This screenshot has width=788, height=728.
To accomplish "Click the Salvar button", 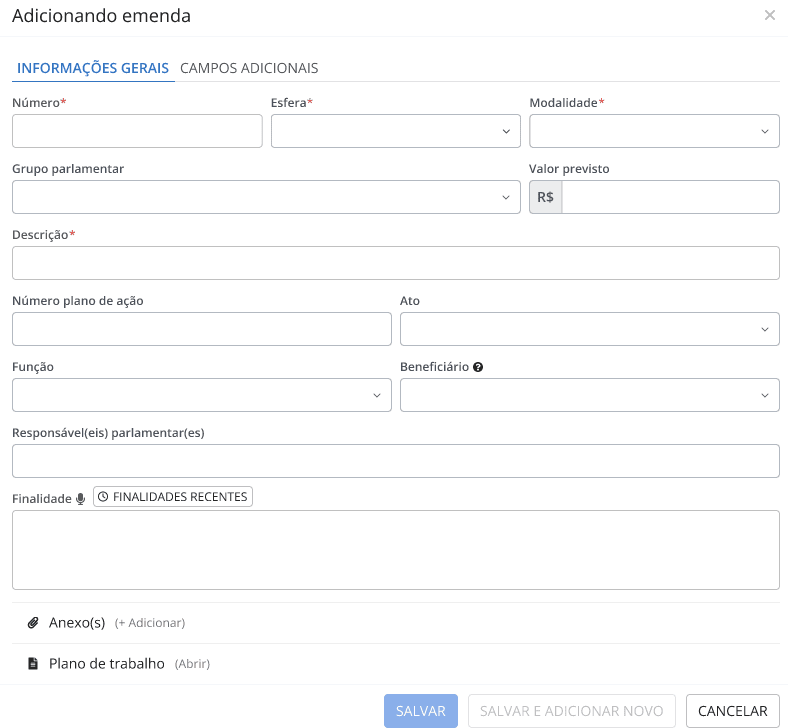I will click(421, 711).
